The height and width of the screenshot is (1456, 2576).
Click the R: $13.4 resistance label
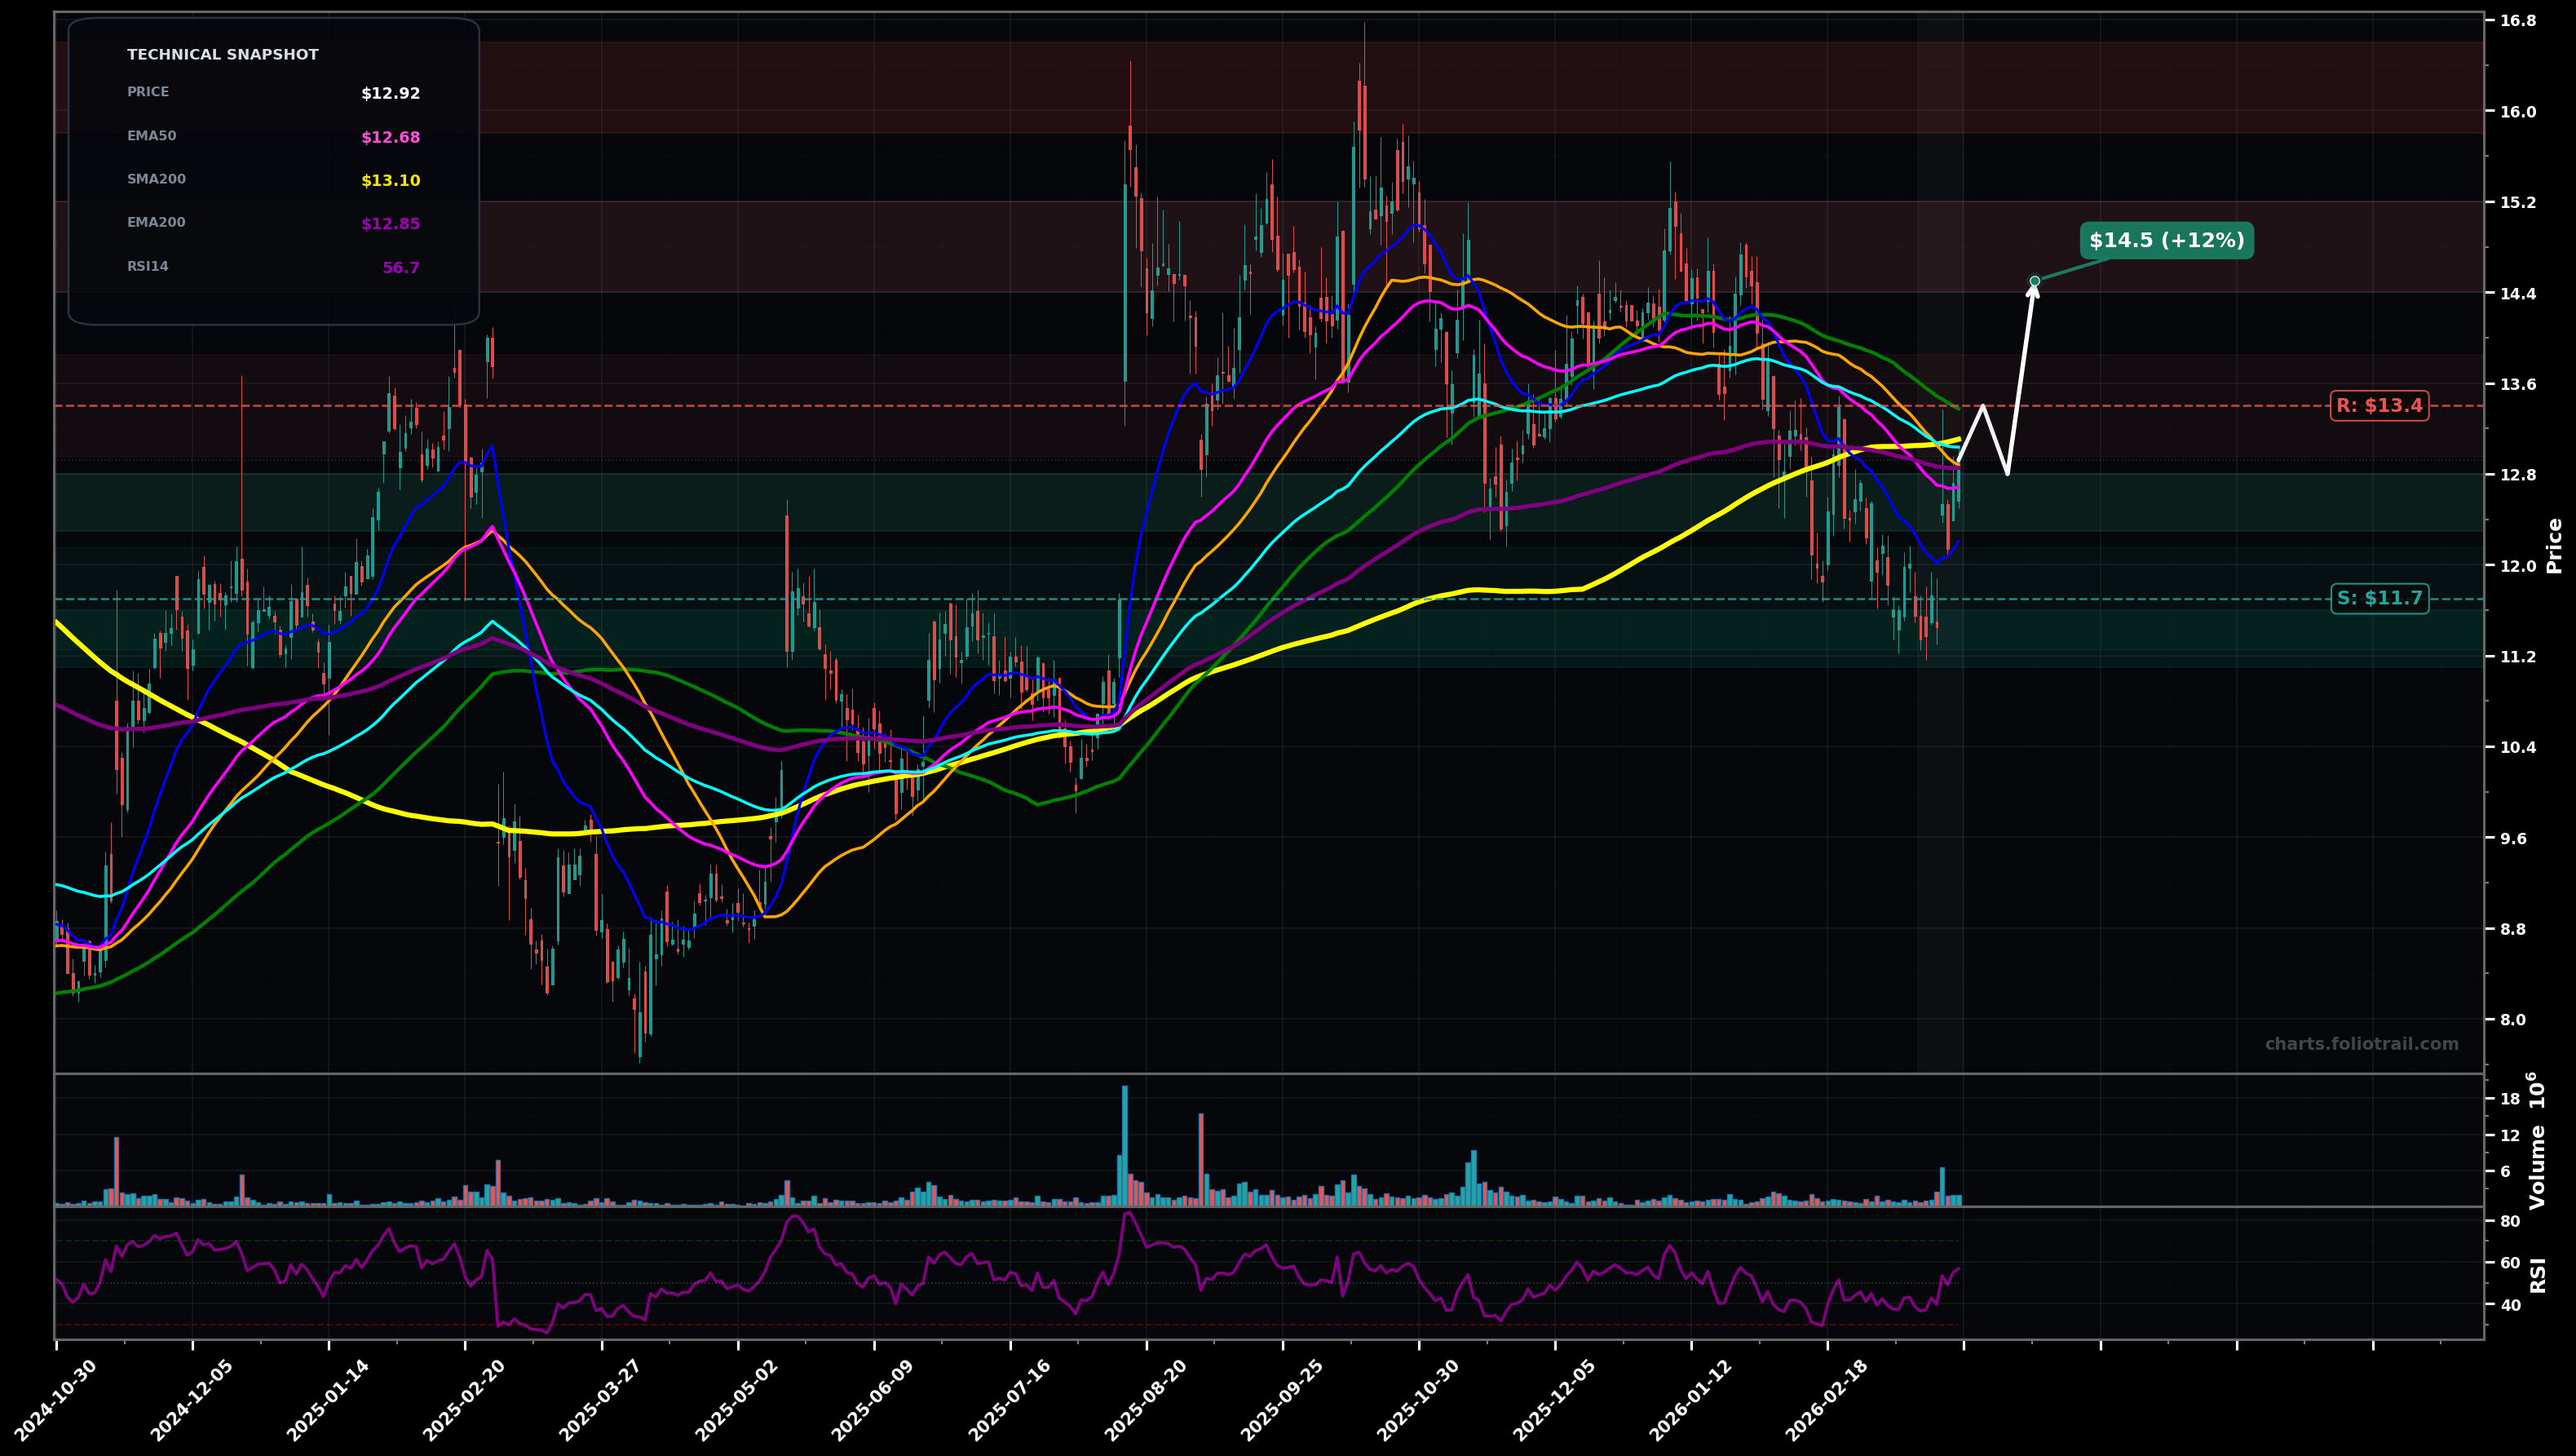pos(2378,406)
